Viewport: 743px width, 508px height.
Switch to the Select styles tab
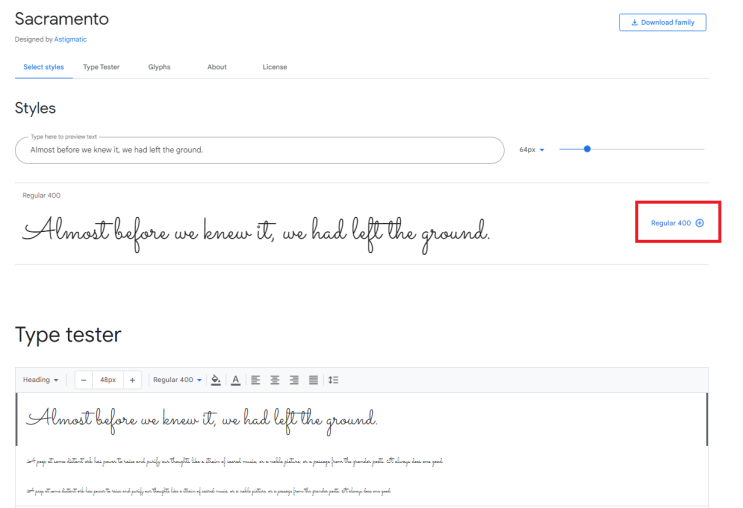tap(44, 67)
